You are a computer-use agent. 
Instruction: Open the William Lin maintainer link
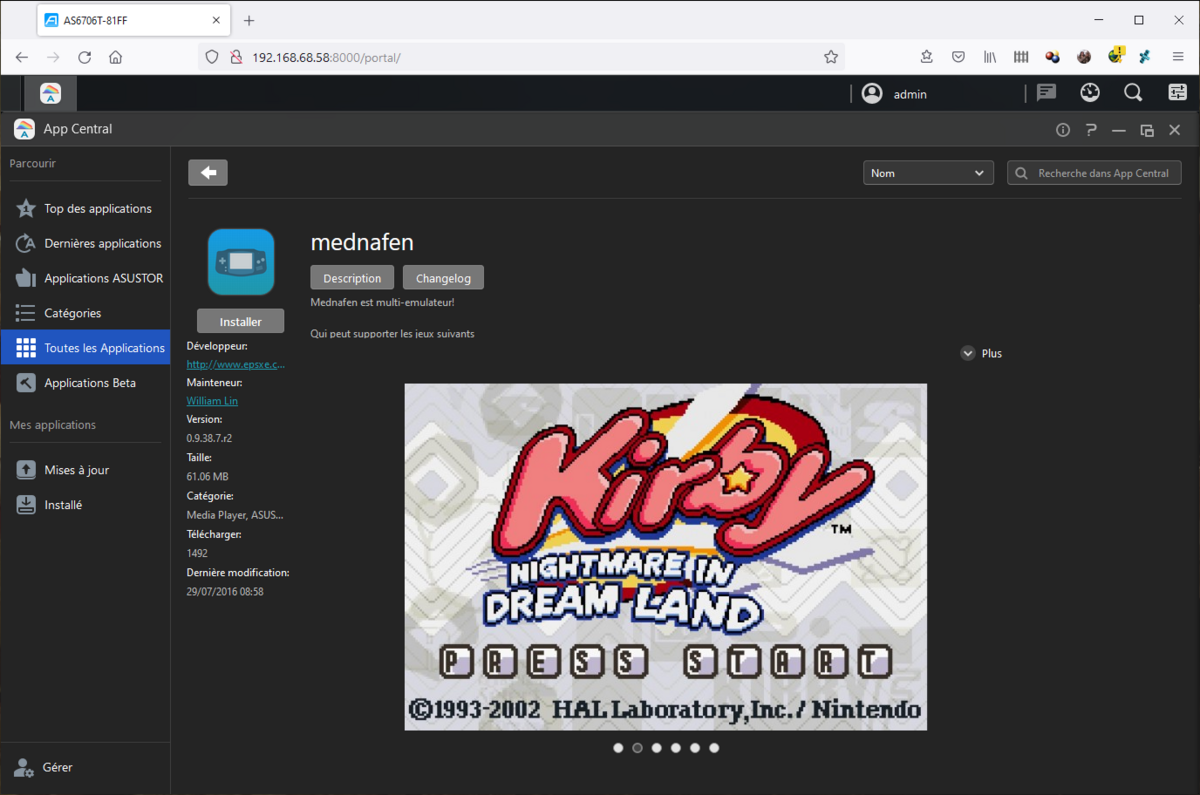coord(212,401)
